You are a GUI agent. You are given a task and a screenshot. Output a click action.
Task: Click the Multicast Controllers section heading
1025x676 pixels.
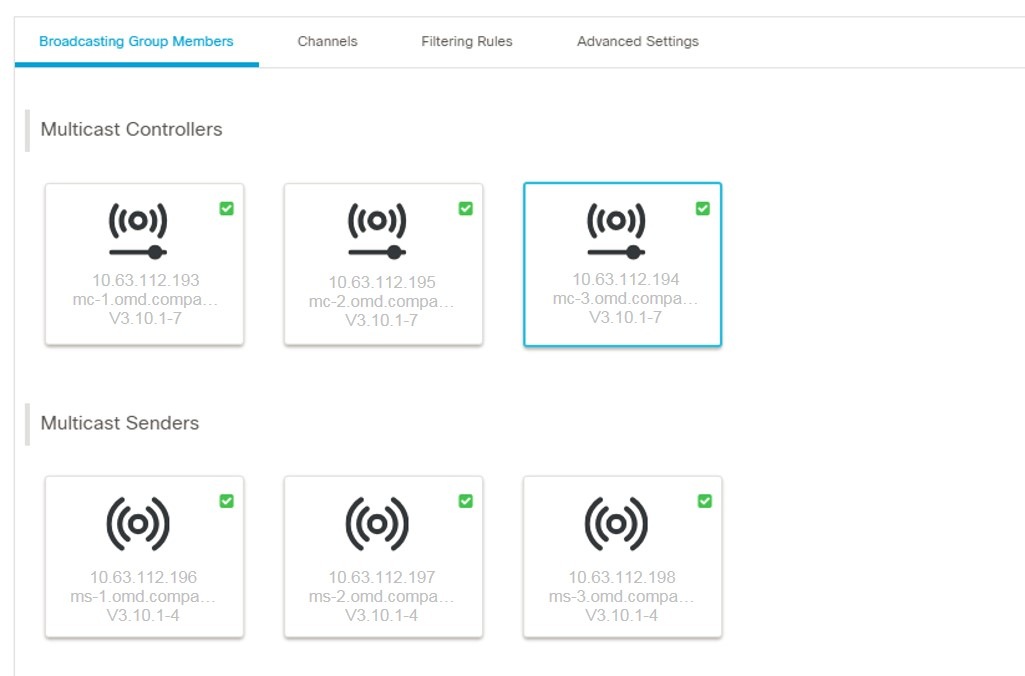(131, 129)
